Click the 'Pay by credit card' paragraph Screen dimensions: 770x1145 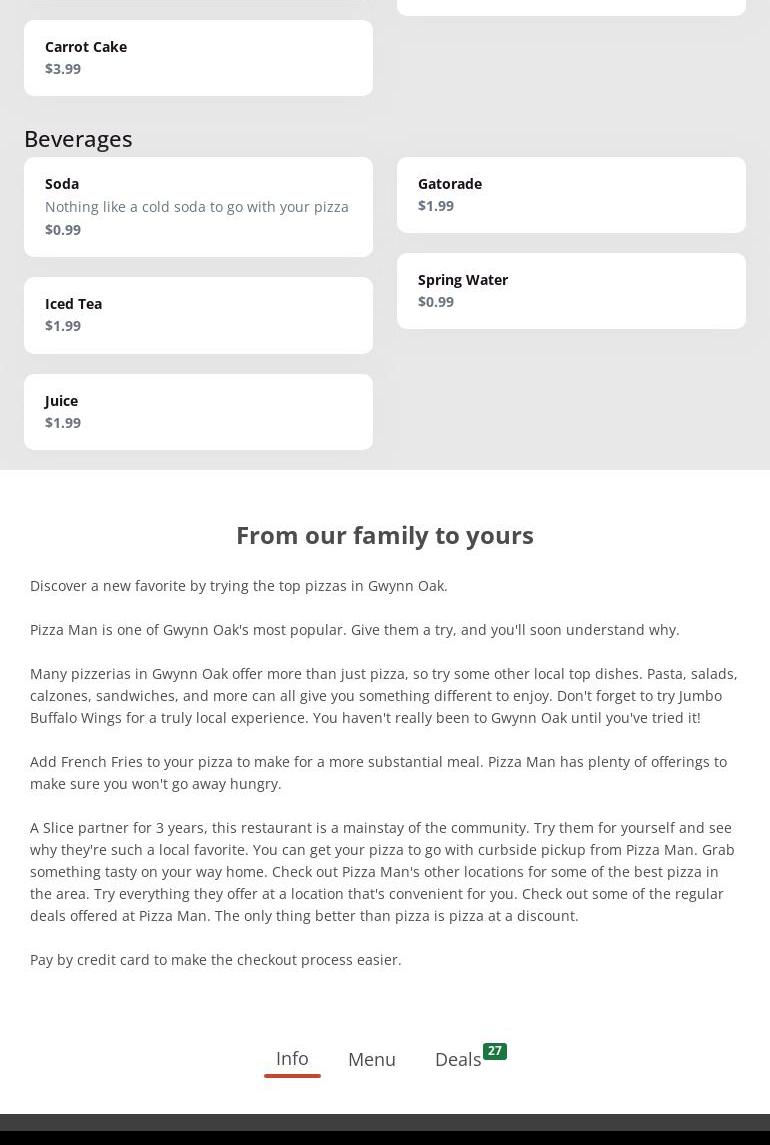coord(216,960)
